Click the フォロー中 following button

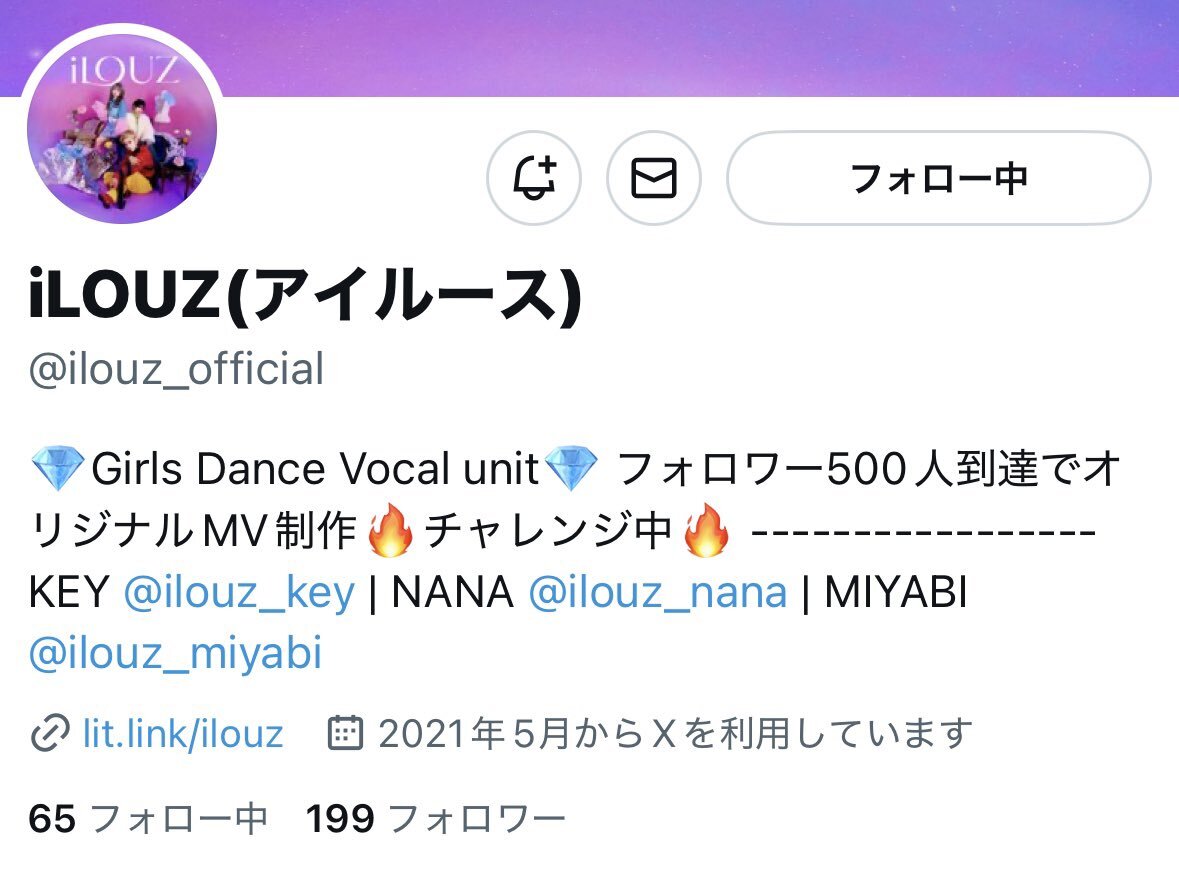pos(938,178)
